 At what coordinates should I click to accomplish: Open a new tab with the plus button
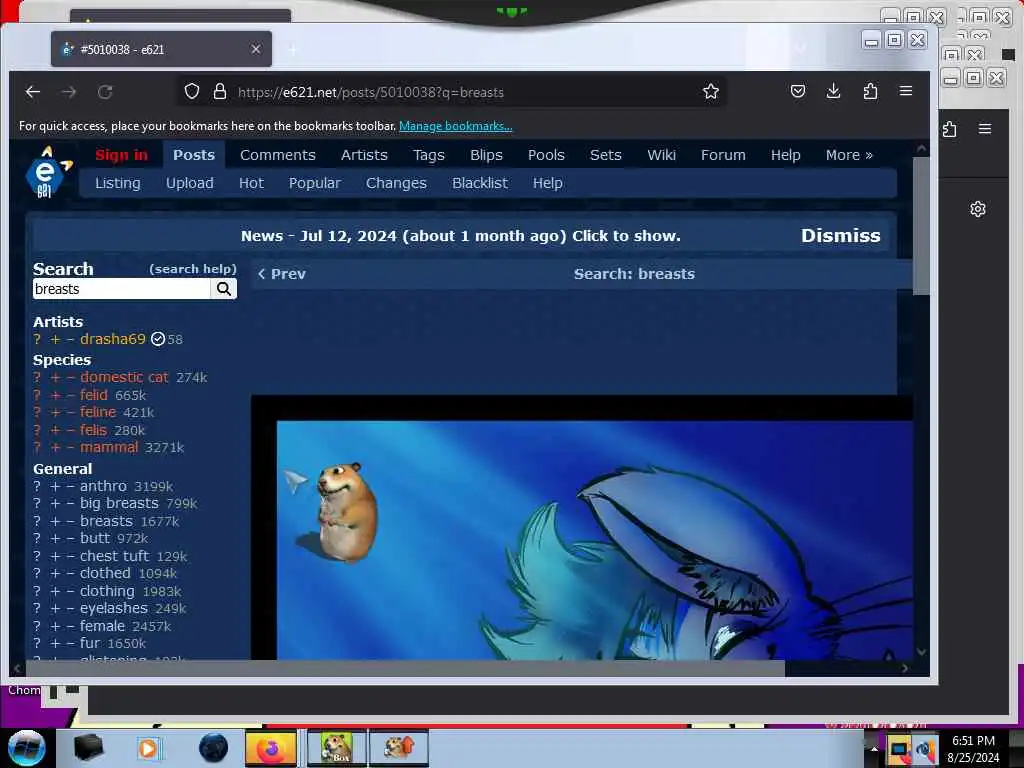[293, 49]
